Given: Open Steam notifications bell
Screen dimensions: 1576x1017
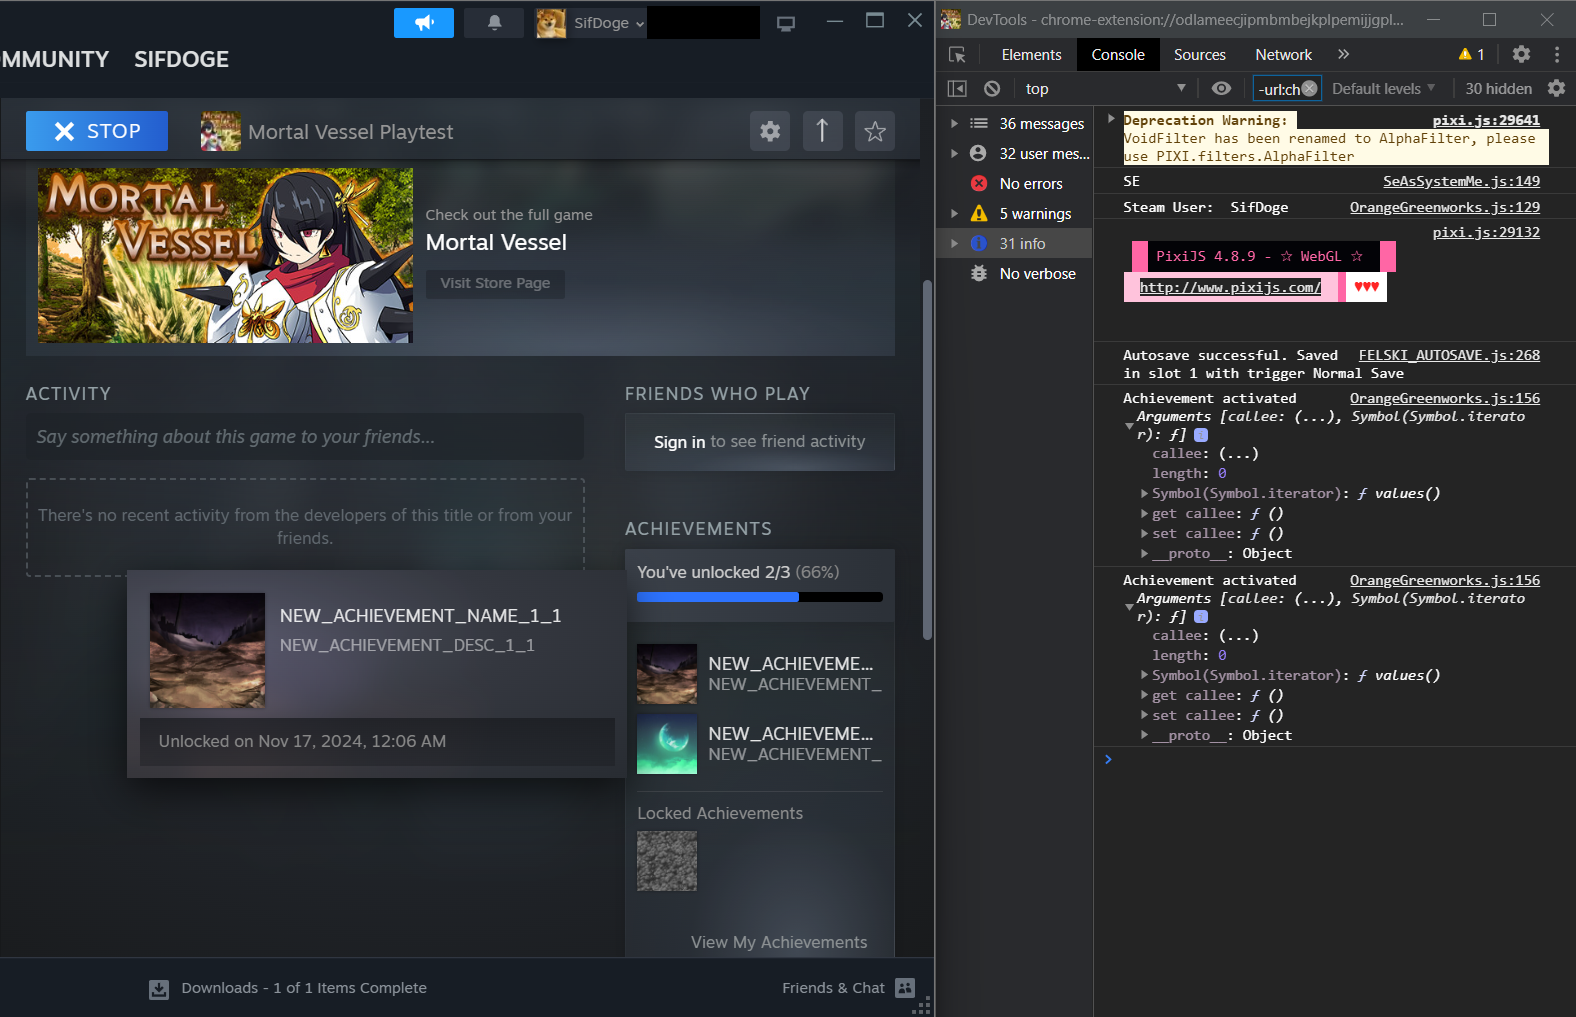Looking at the screenshot, I should click(x=494, y=23).
